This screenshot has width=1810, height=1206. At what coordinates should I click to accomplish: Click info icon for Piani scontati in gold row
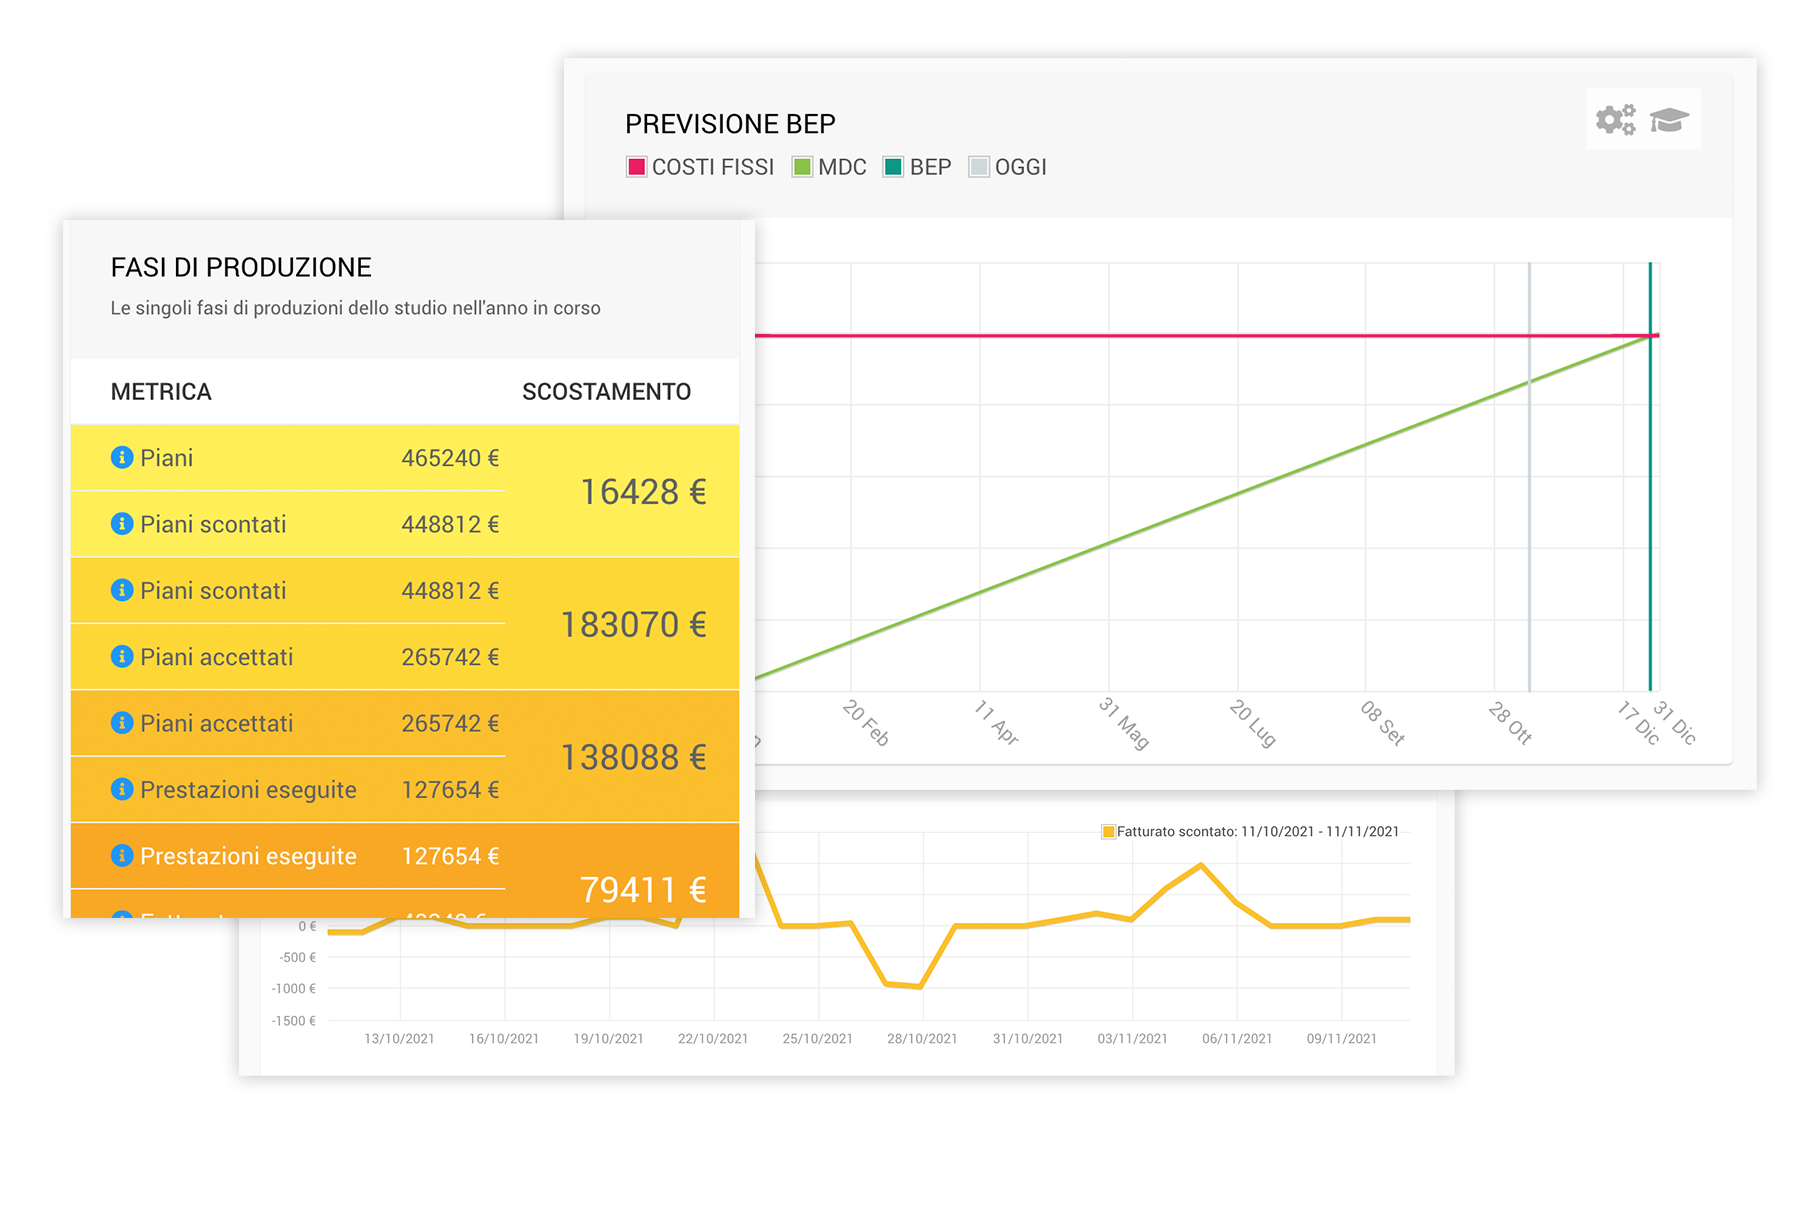pos(122,590)
